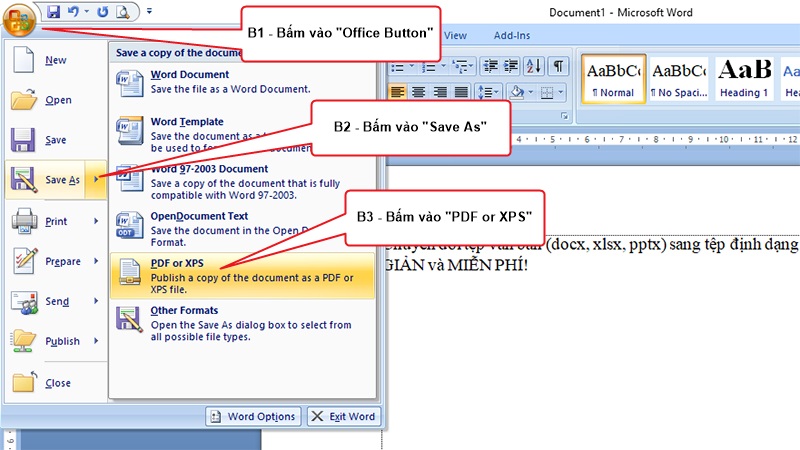Switch to the Add-Ins ribbon tab
800x450 pixels.
pyautogui.click(x=512, y=35)
